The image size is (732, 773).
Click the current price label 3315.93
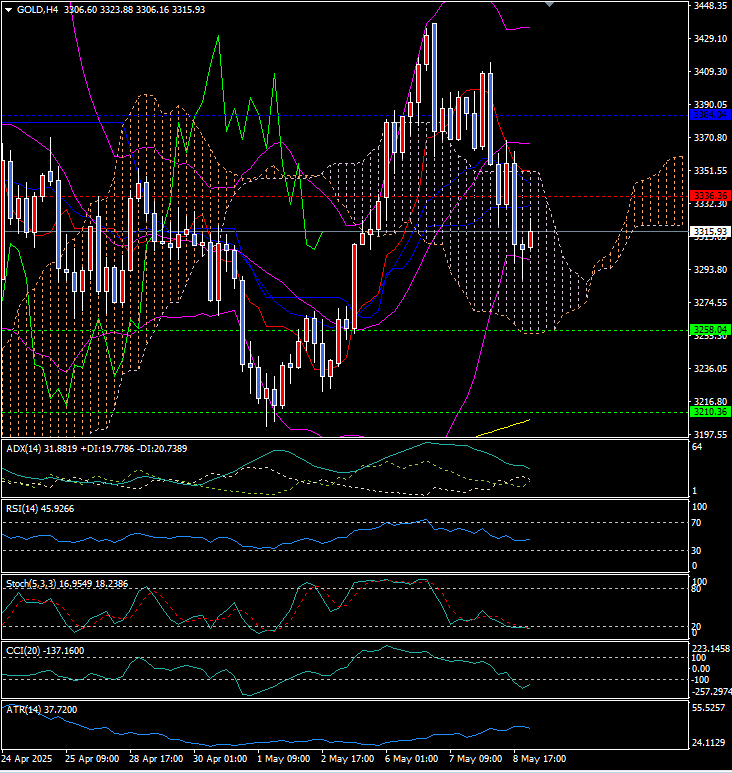[x=710, y=231]
